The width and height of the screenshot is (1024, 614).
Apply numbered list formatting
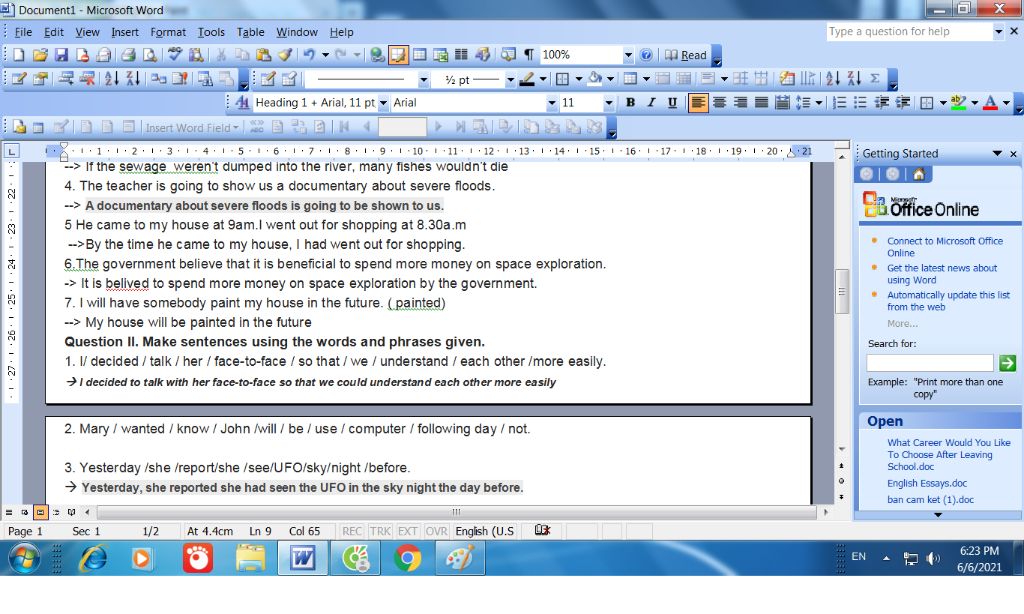840,103
